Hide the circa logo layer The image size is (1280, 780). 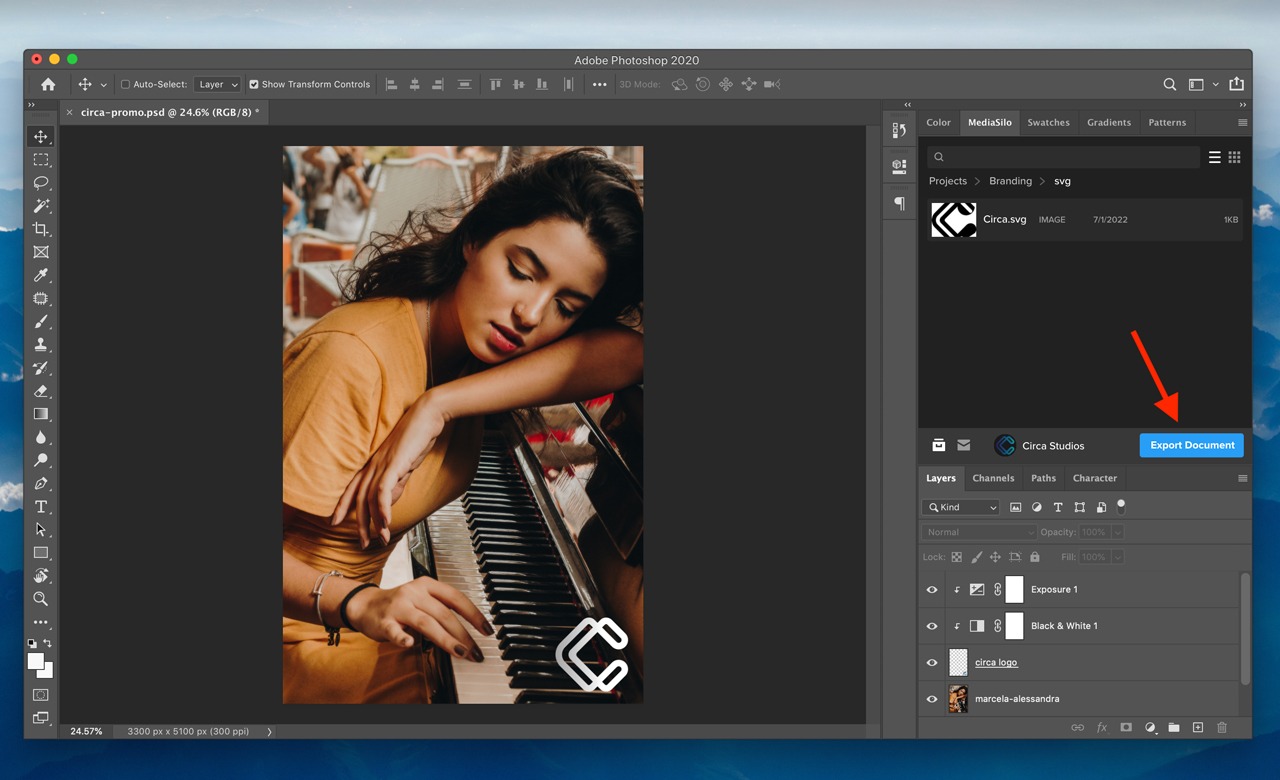(931, 662)
